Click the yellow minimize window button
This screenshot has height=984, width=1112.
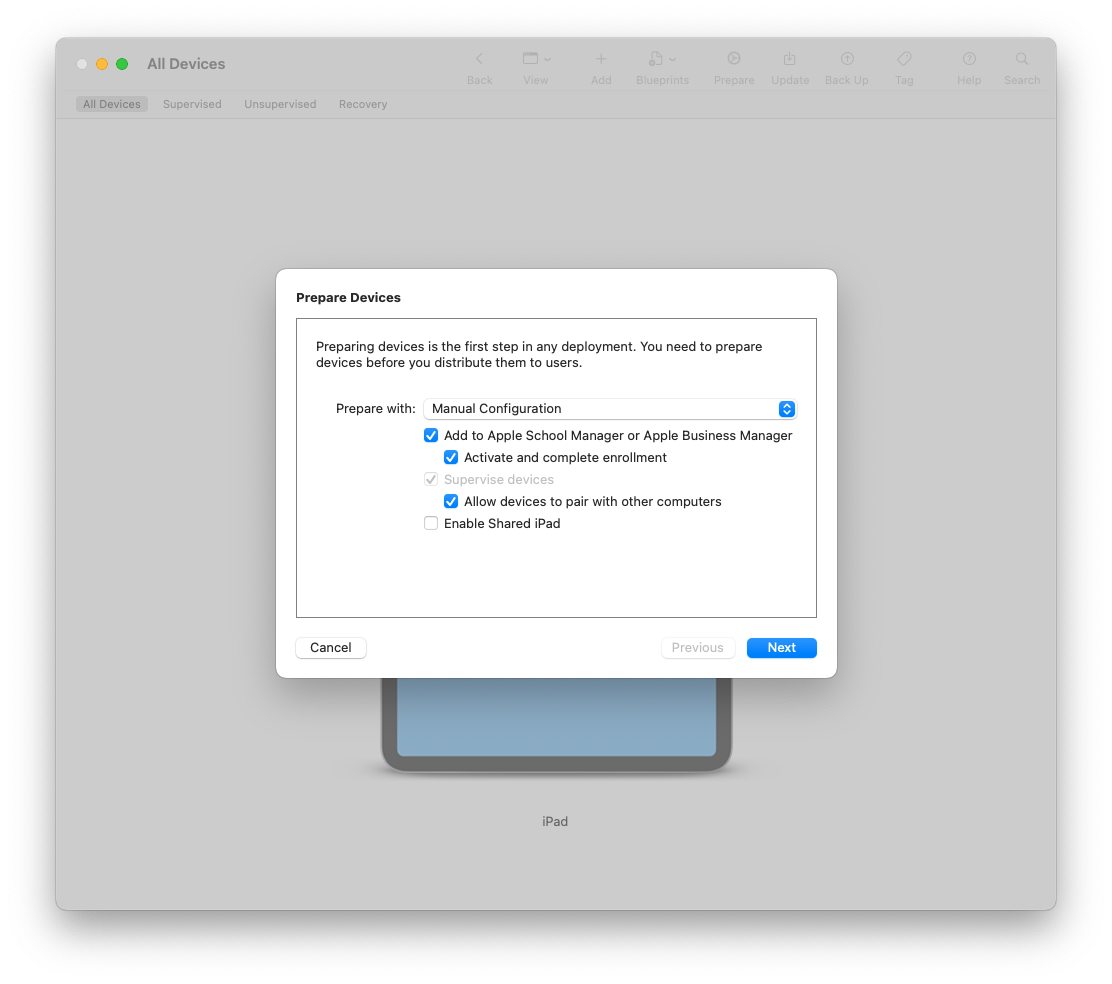click(102, 64)
